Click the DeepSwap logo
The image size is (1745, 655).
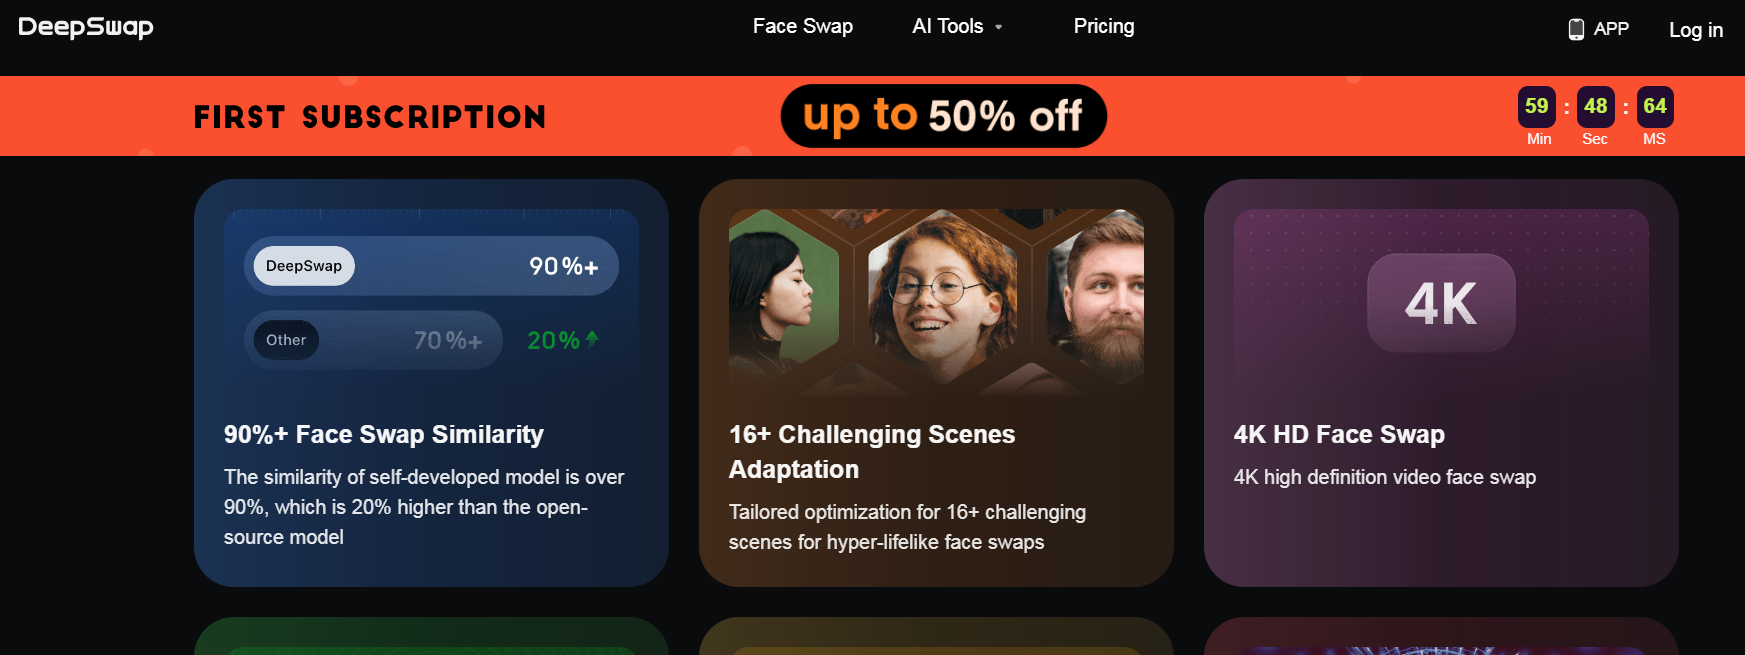pos(86,27)
